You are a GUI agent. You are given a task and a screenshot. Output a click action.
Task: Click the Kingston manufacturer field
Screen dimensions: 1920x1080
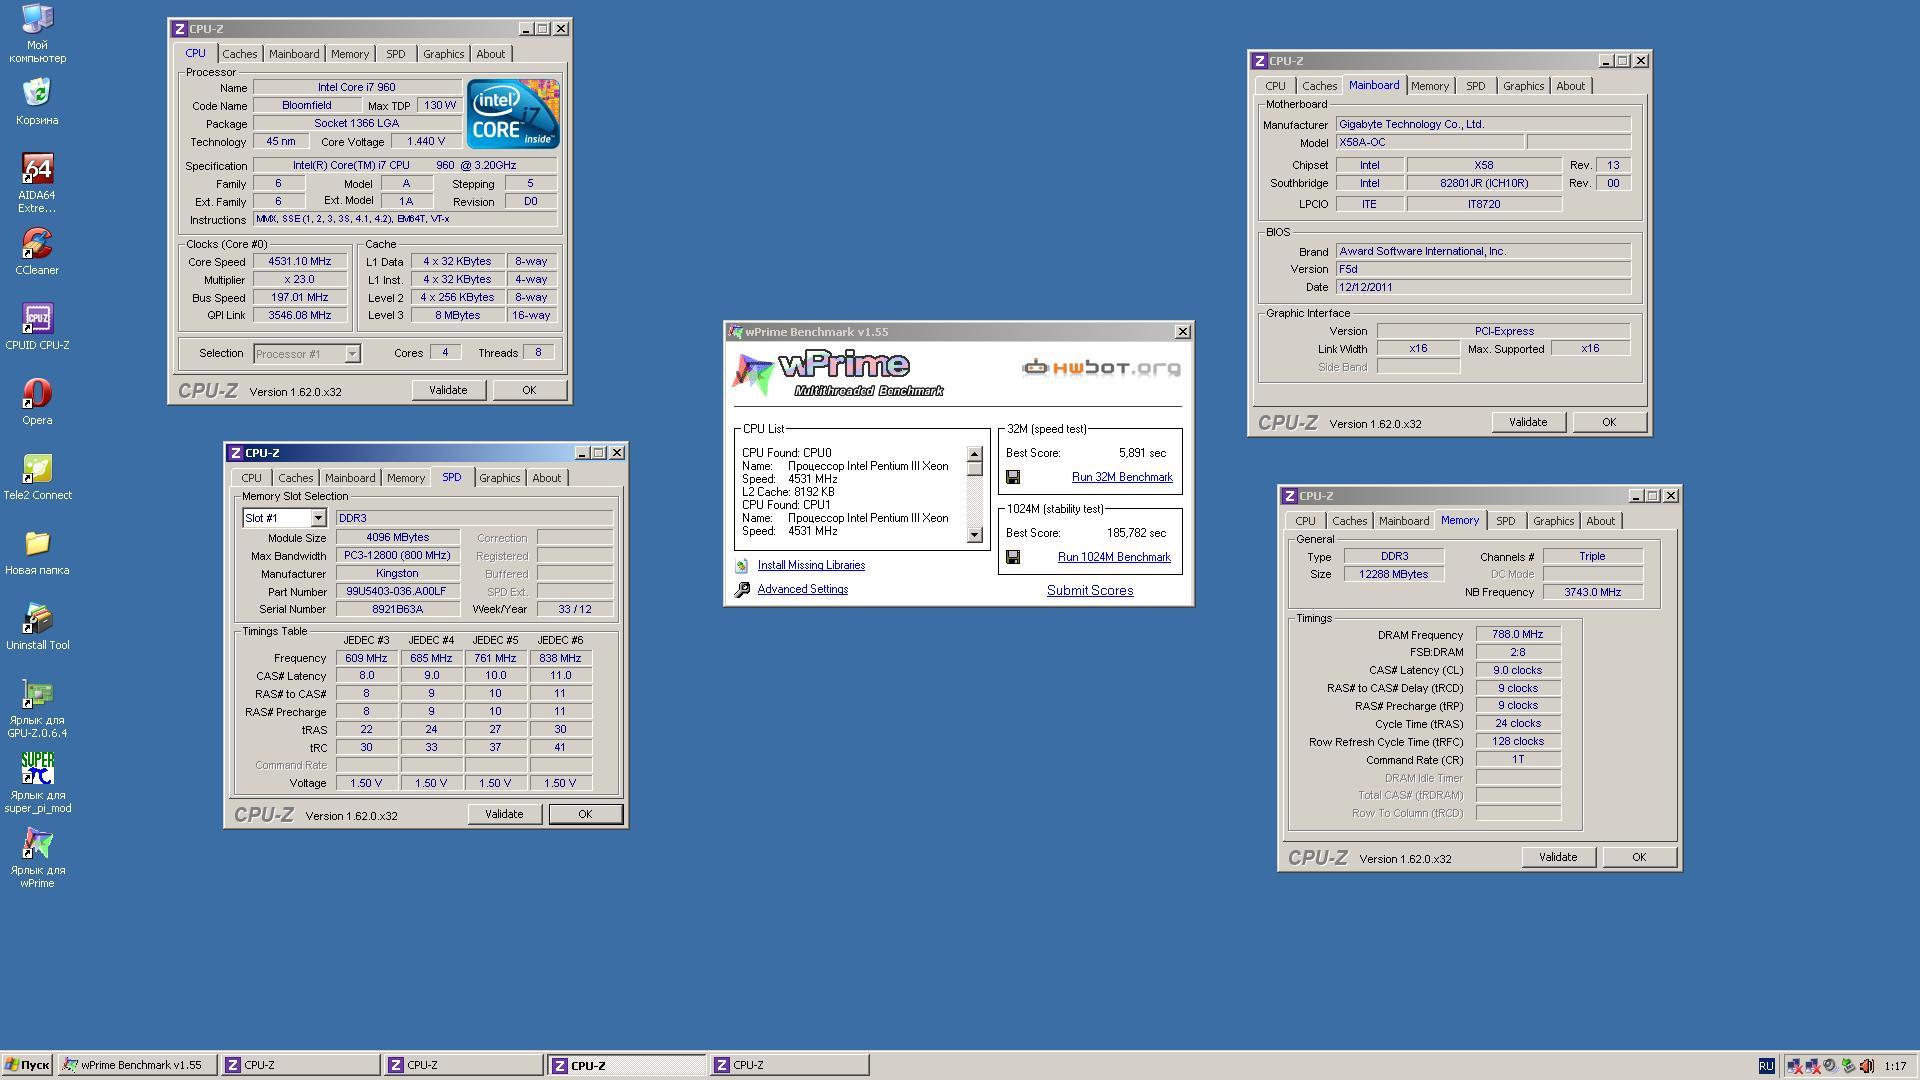pyautogui.click(x=397, y=574)
